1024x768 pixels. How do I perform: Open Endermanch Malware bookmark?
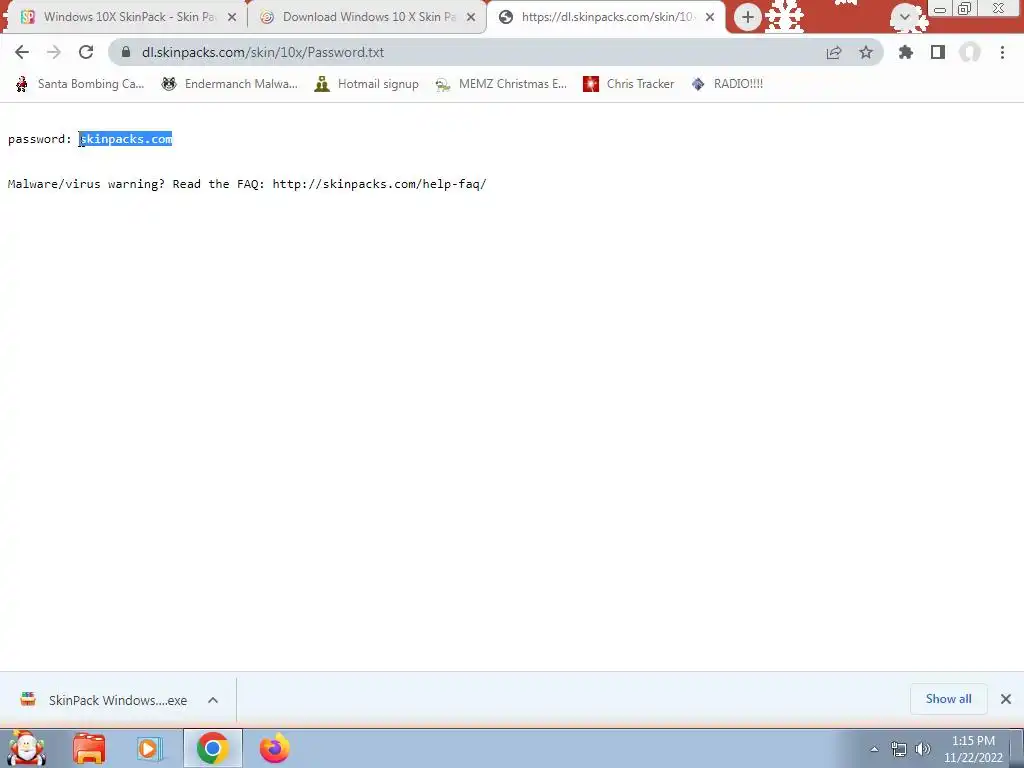click(x=230, y=84)
